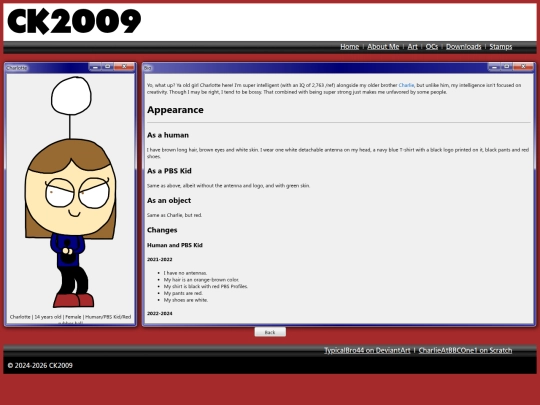Go to the Art page
Viewport: 540px width, 405px height.
[x=412, y=46]
